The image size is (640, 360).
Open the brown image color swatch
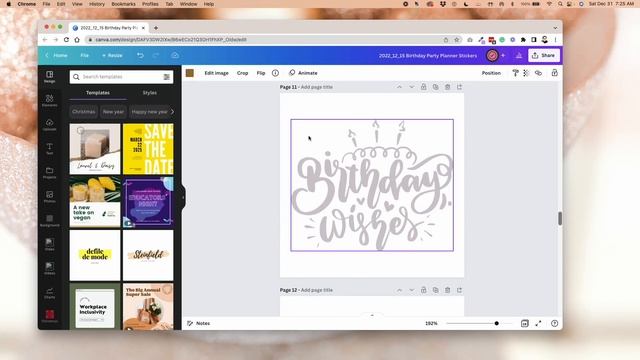190,73
